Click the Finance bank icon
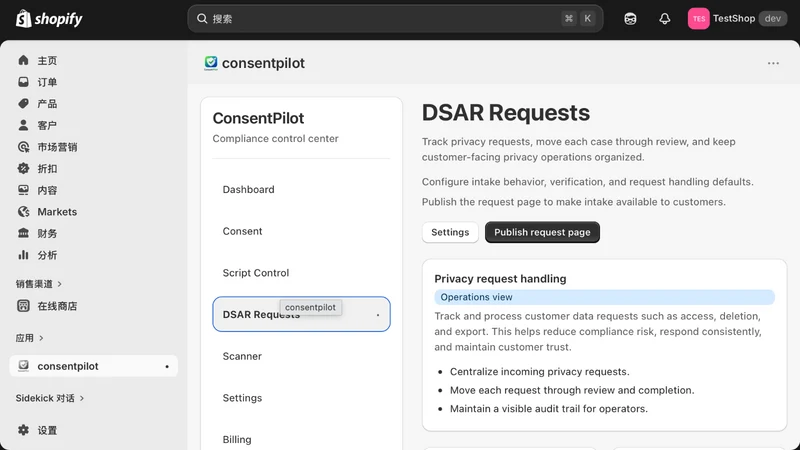Viewport: 800px width, 450px height. [23, 233]
